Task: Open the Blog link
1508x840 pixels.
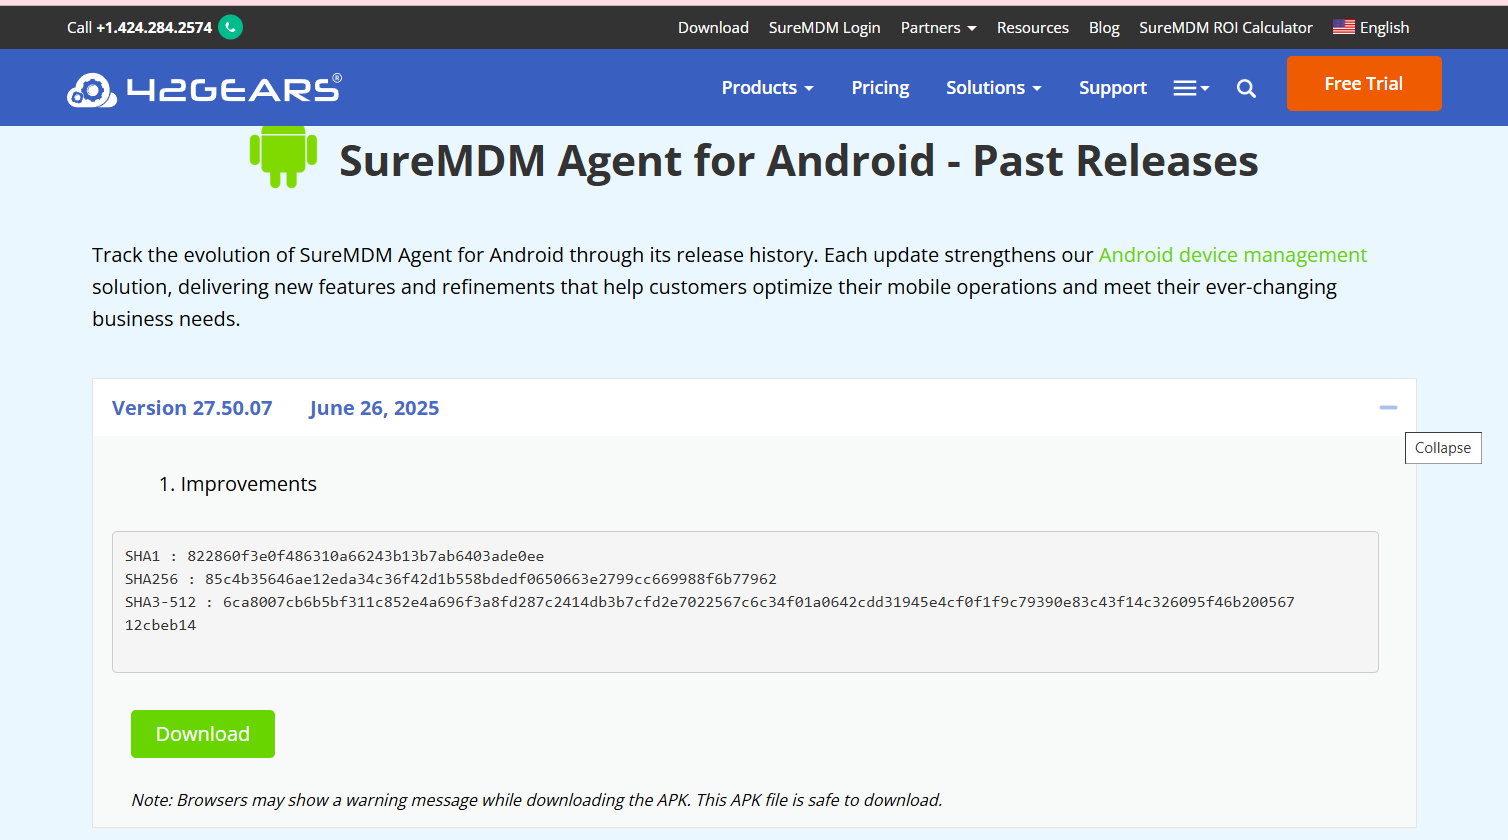Action: (1104, 28)
